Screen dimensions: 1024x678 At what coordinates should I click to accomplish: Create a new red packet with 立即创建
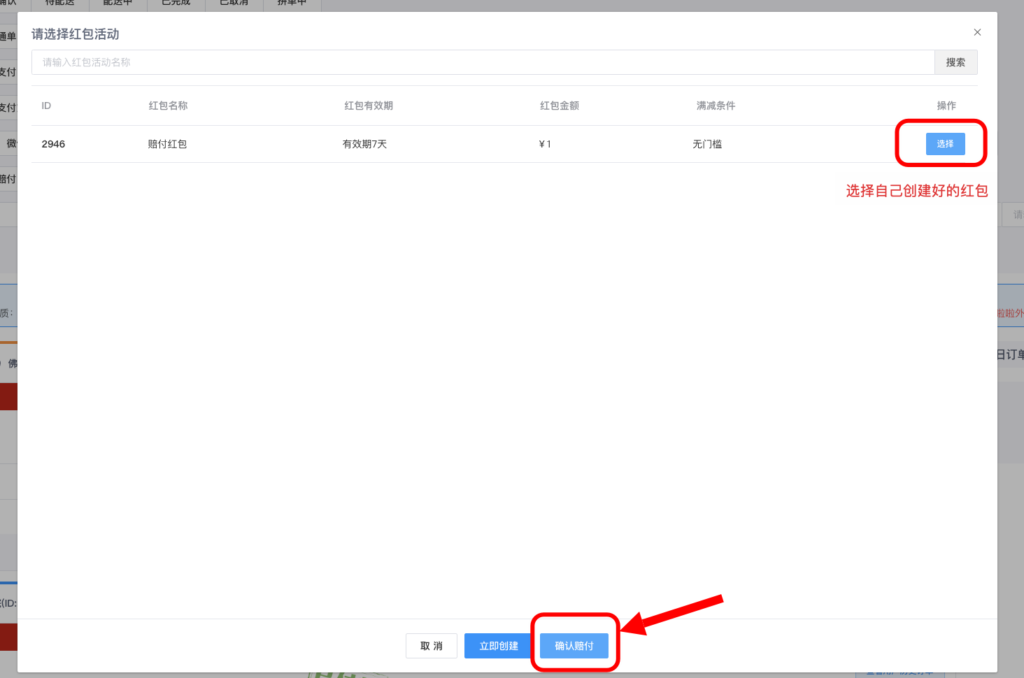[497, 645]
